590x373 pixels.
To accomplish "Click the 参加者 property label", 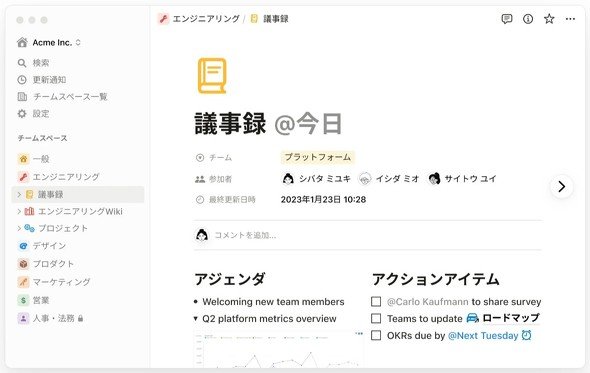I will click(x=214, y=179).
